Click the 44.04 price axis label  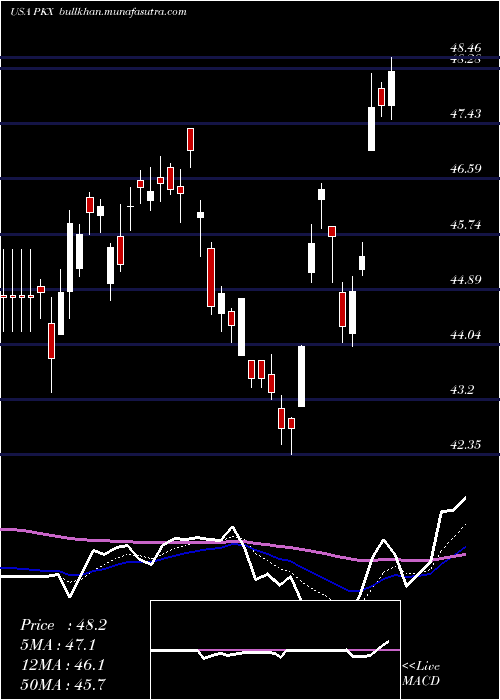coord(466,335)
